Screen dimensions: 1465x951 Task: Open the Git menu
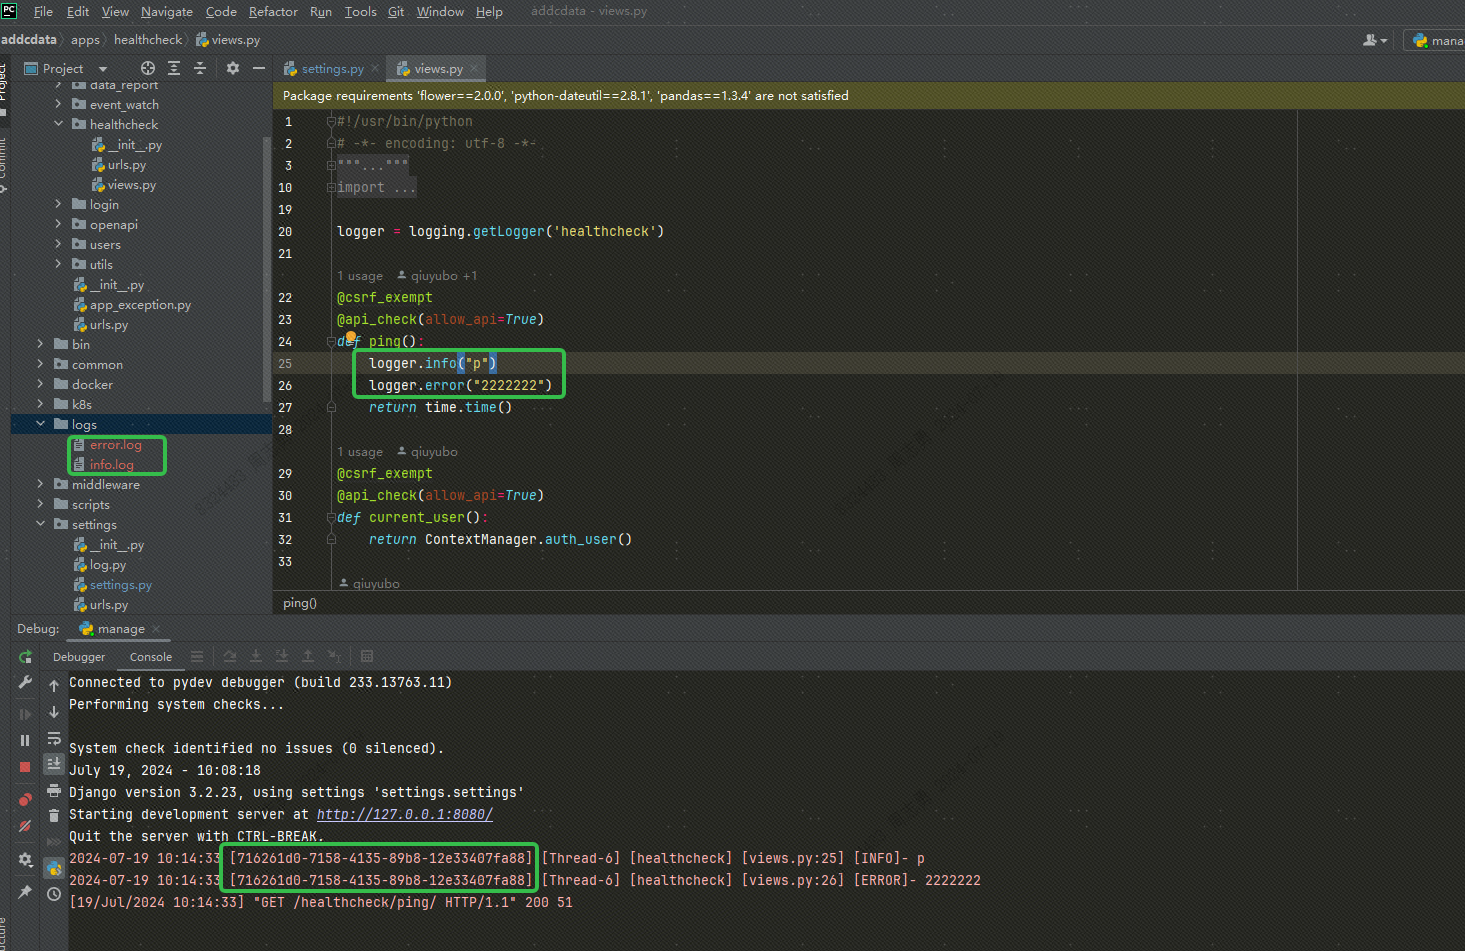click(396, 12)
